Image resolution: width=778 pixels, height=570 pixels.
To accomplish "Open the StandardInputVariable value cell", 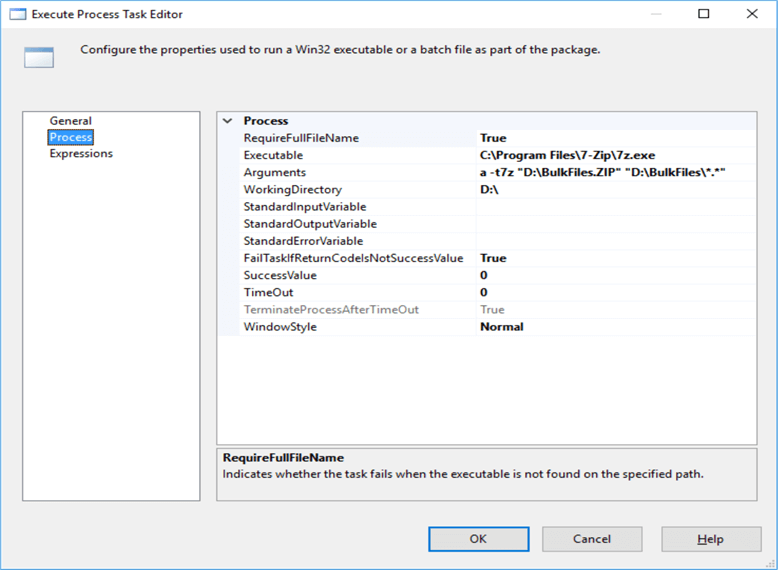I will (x=615, y=206).
